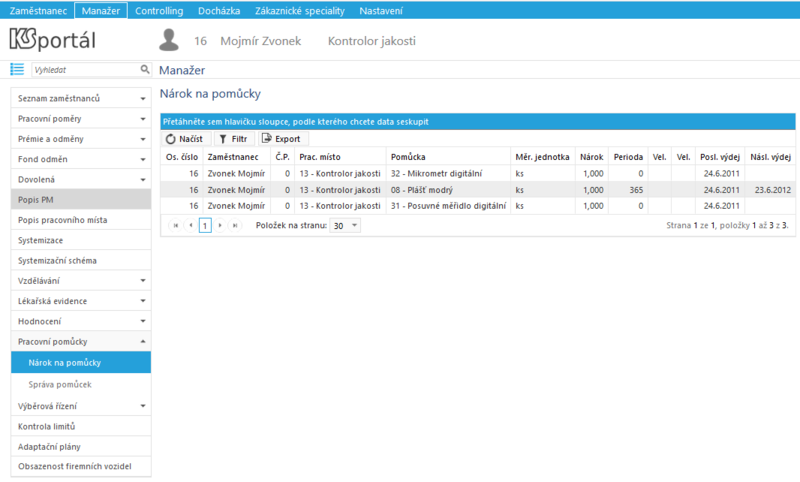Click the user avatar icon
The image size is (800, 482).
[x=169, y=40]
